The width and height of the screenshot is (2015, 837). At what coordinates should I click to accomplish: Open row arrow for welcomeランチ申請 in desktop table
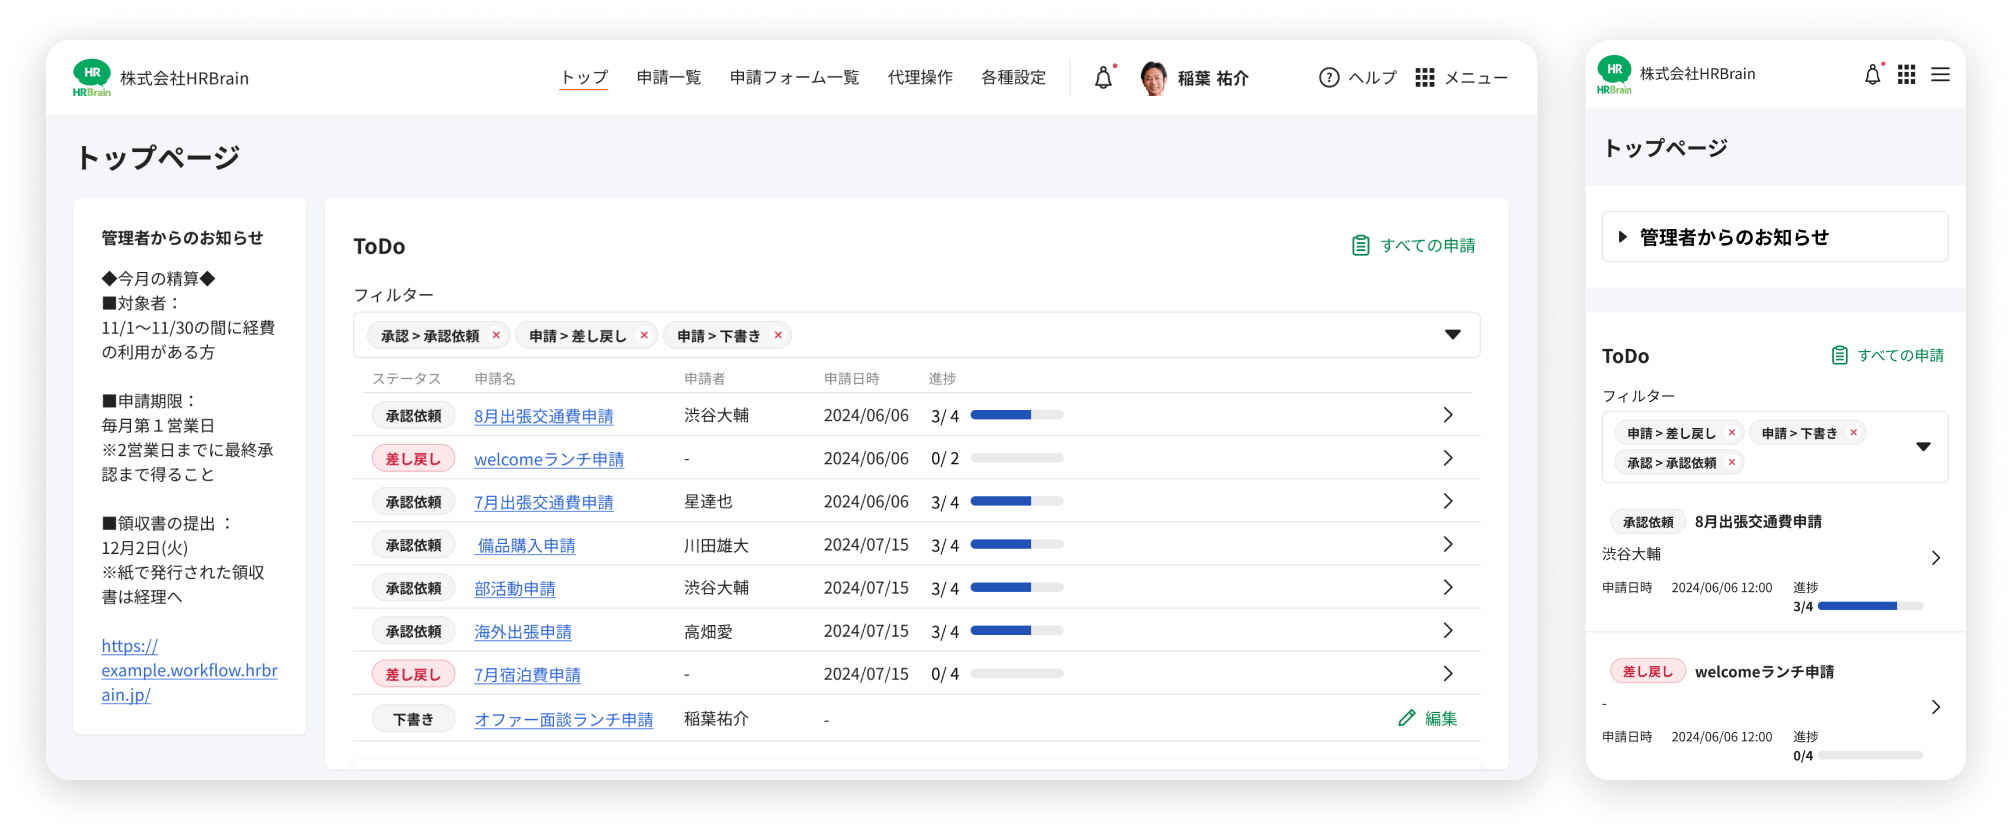point(1447,458)
